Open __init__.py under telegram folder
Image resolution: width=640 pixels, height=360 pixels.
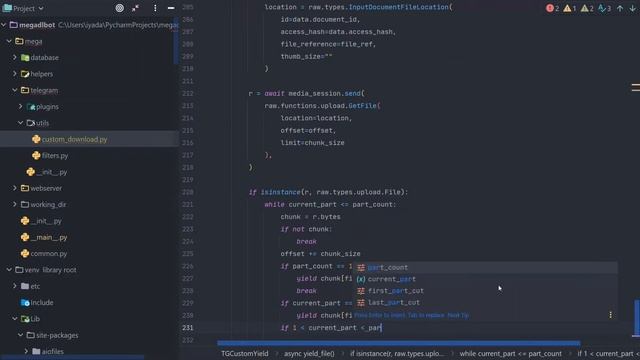[x=51, y=172]
